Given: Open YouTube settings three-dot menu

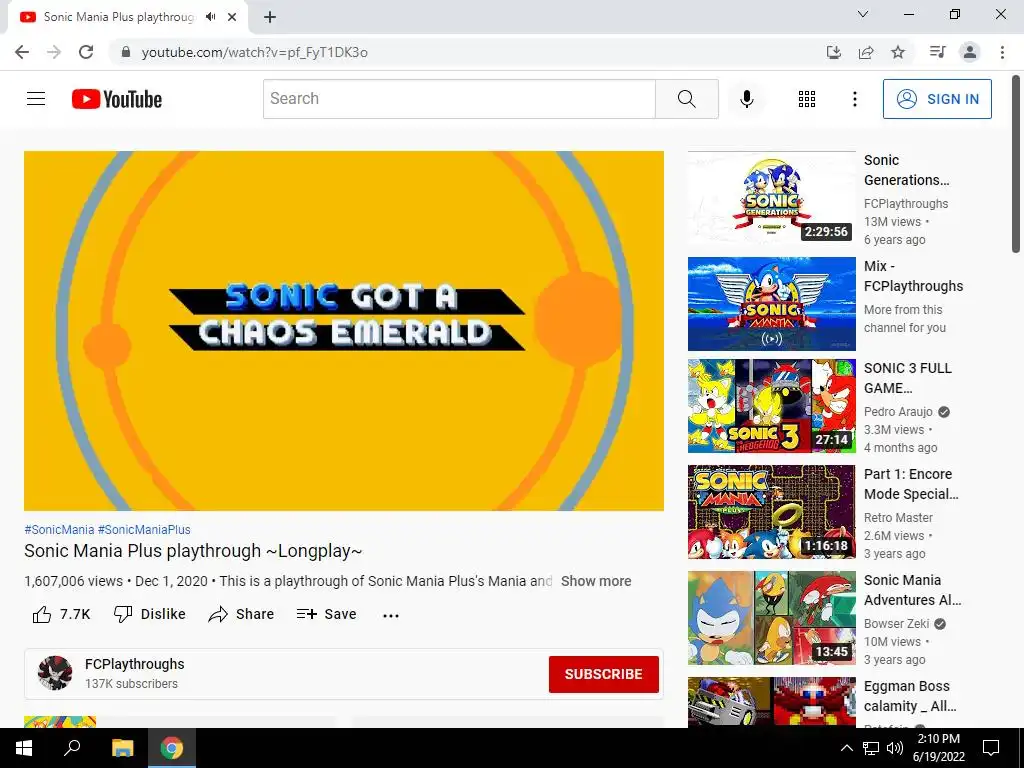Looking at the screenshot, I should click(854, 99).
